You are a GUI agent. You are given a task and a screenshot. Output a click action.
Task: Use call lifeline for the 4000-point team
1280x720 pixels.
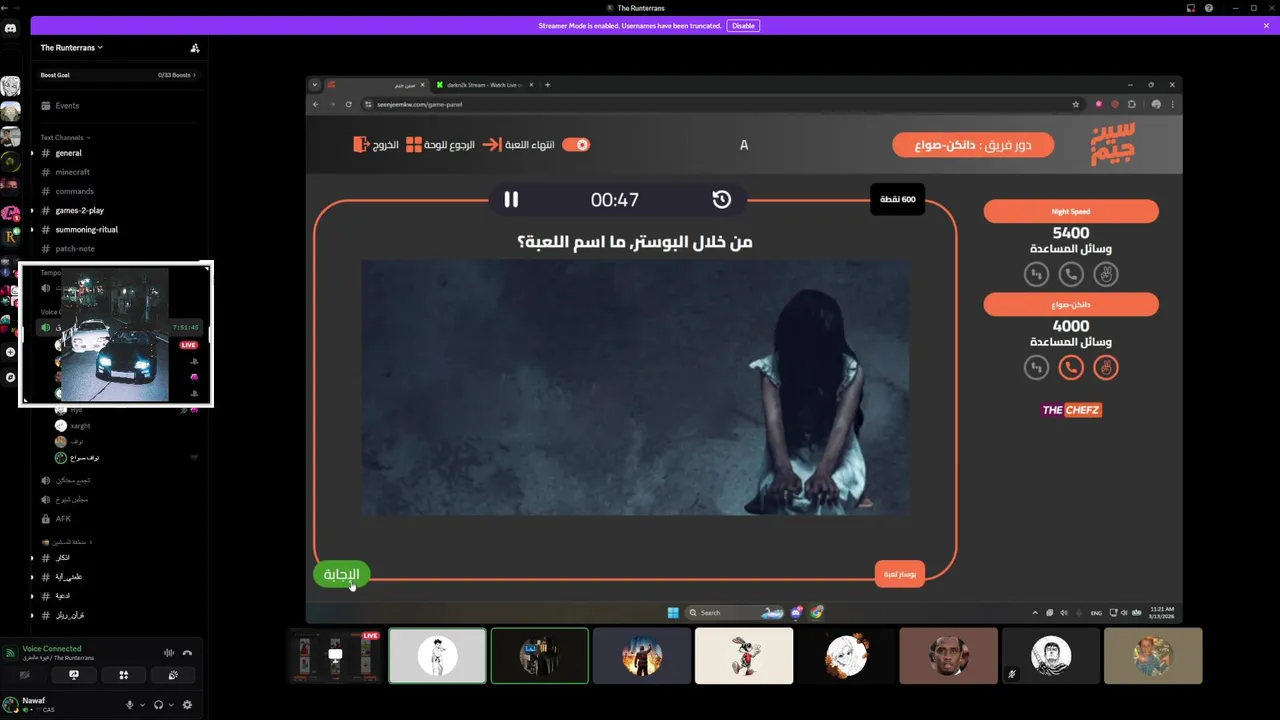[x=1071, y=368]
